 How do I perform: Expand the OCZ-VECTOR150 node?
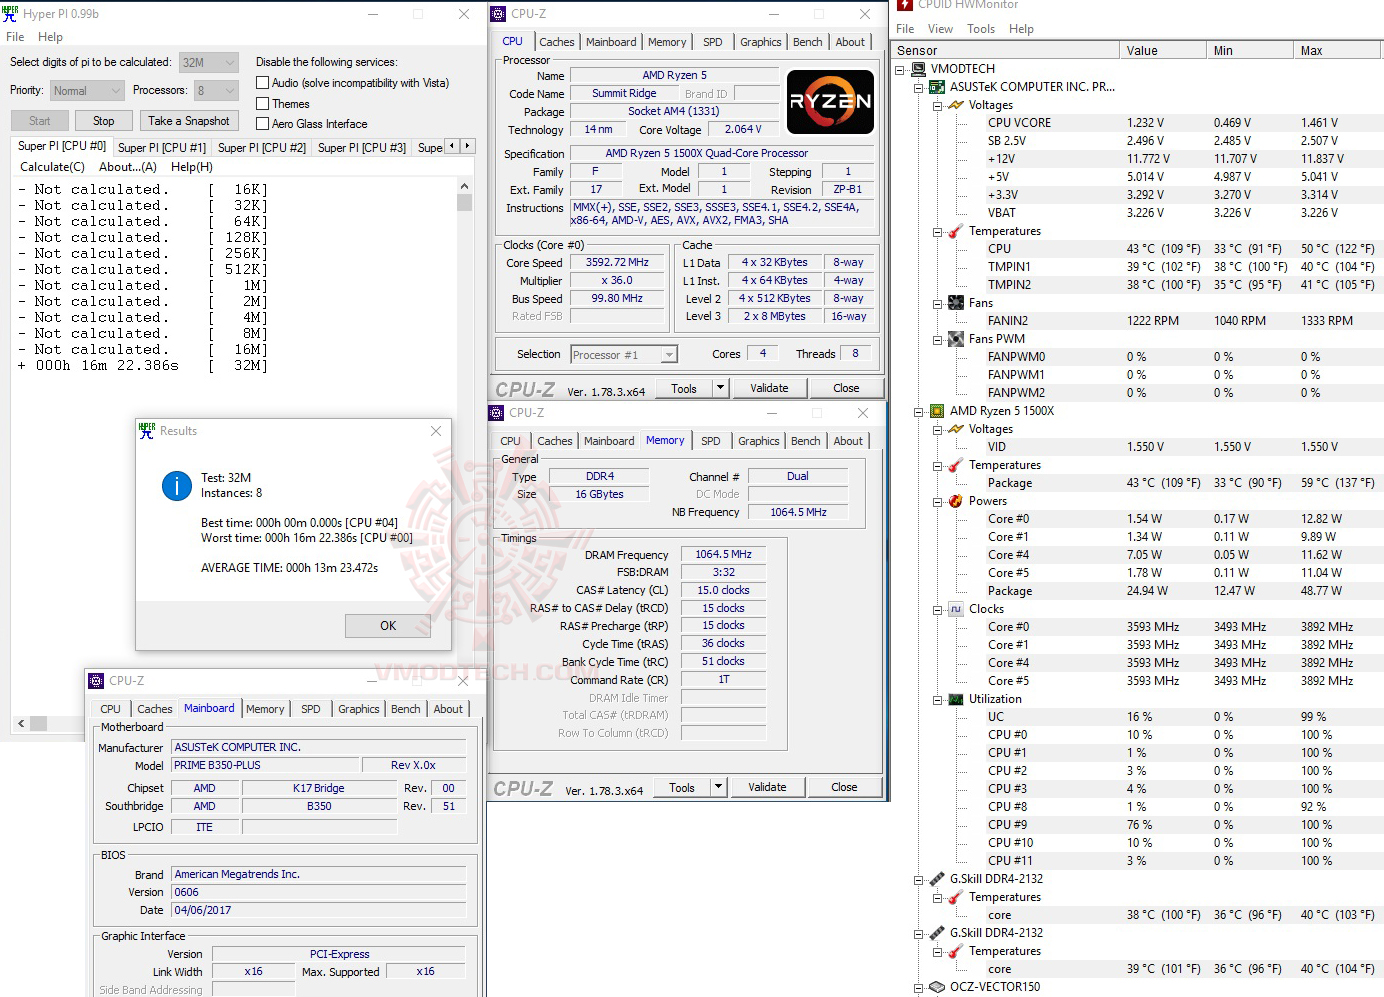(x=919, y=987)
